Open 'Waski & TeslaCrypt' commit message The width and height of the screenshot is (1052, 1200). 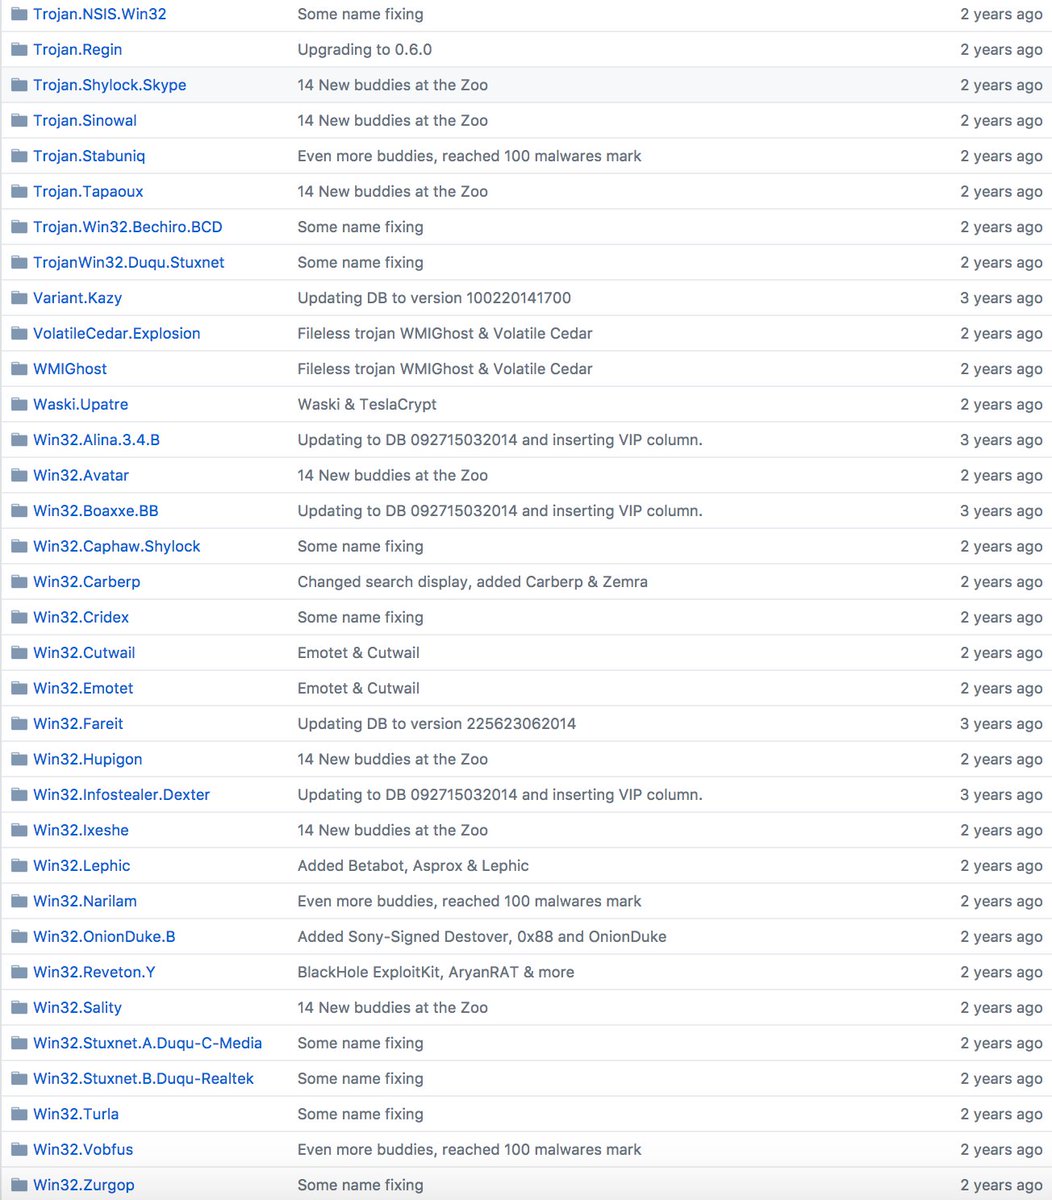(367, 404)
